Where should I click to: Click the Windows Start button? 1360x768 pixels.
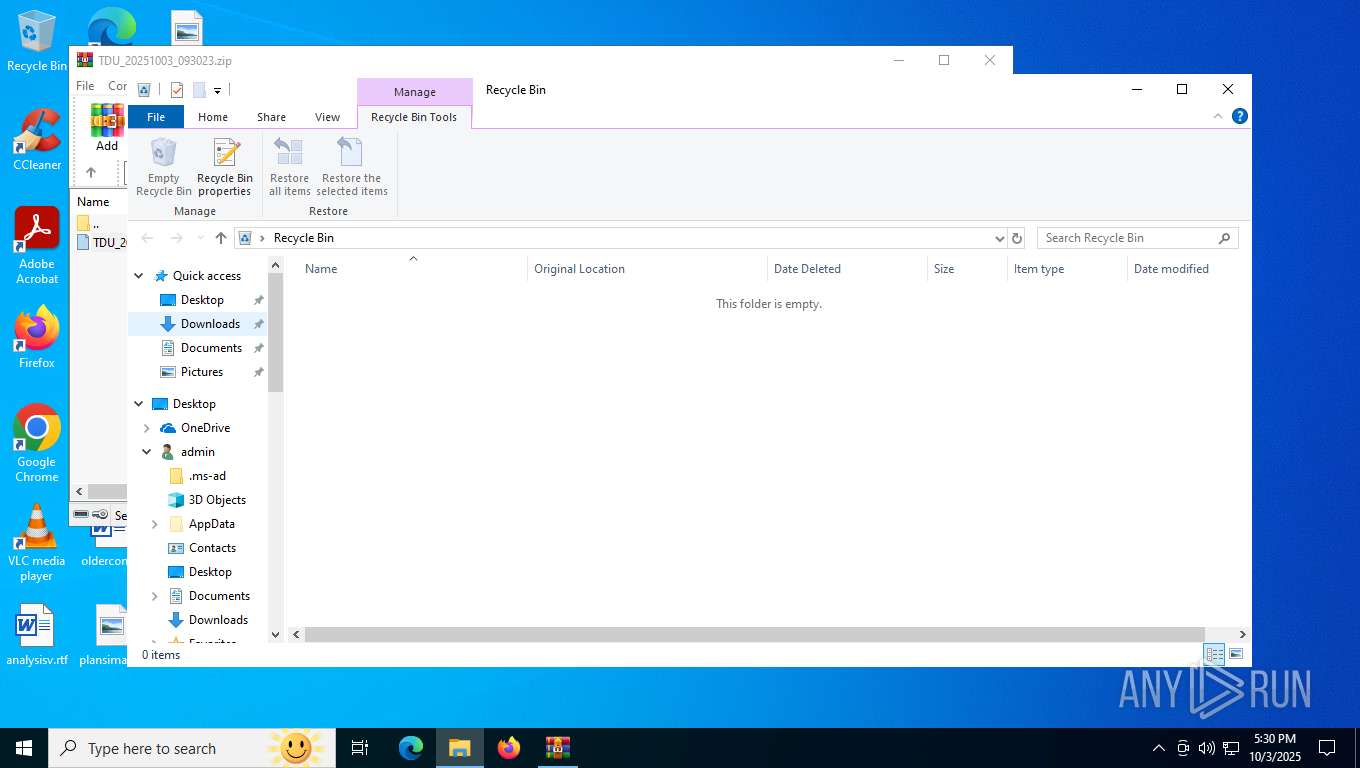24,748
